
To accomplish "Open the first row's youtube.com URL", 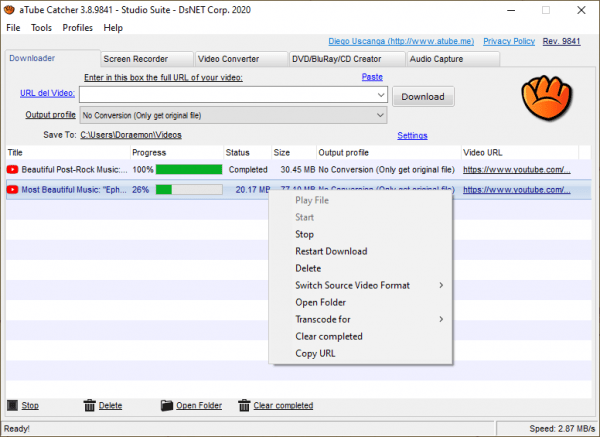I will tap(517, 170).
